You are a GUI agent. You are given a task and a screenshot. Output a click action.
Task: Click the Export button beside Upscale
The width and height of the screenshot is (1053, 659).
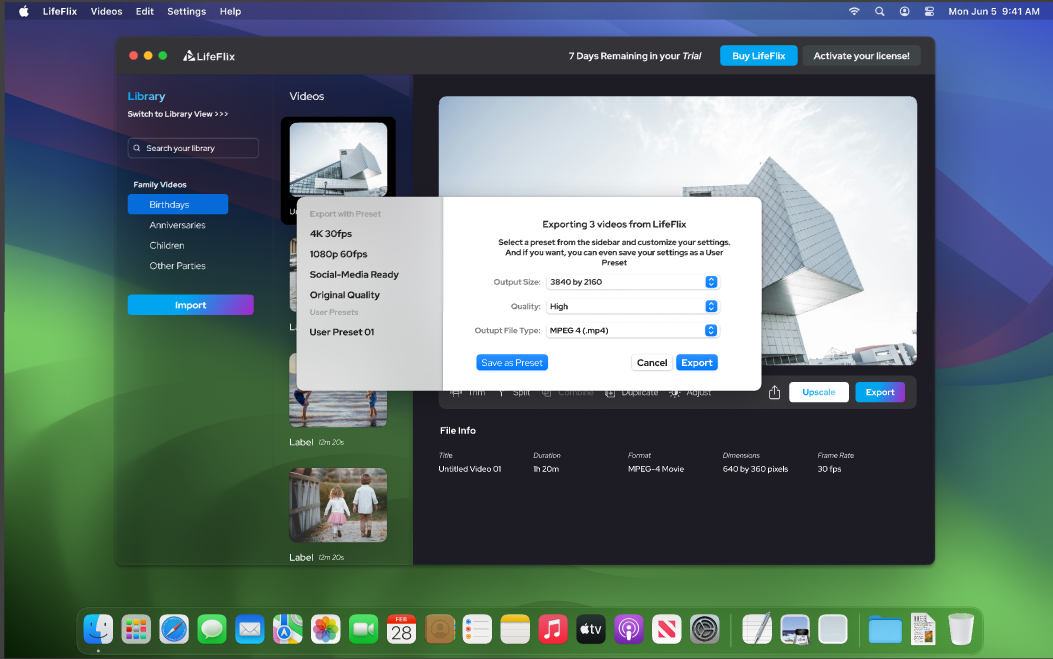pos(880,392)
